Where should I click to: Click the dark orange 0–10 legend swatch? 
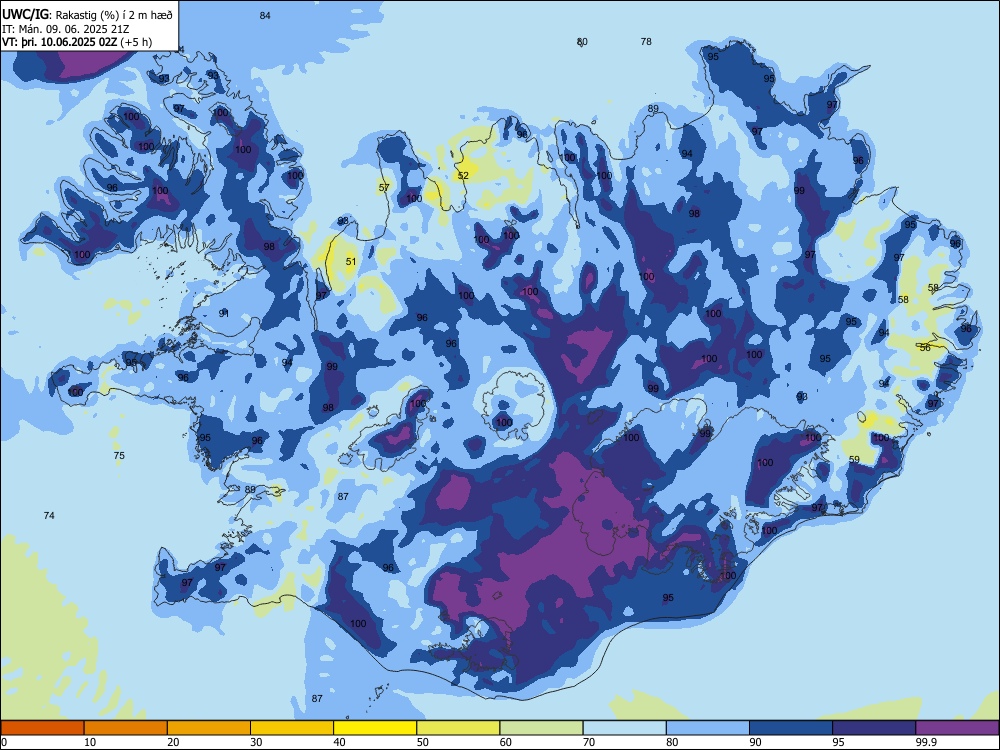42,728
